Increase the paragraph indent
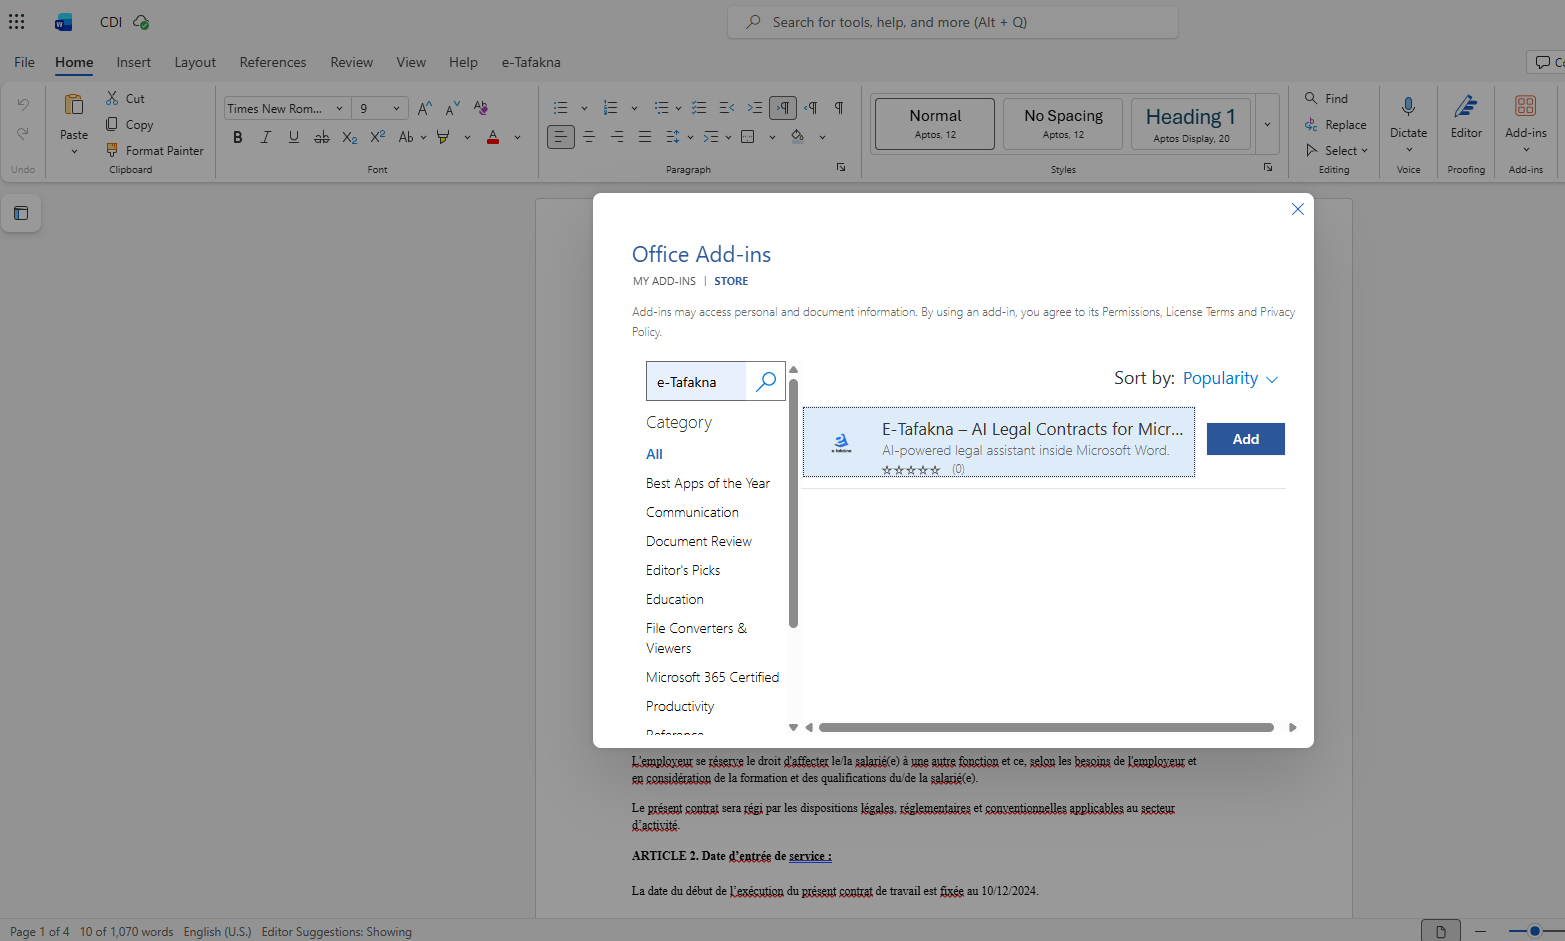This screenshot has height=941, width=1565. pos(755,108)
